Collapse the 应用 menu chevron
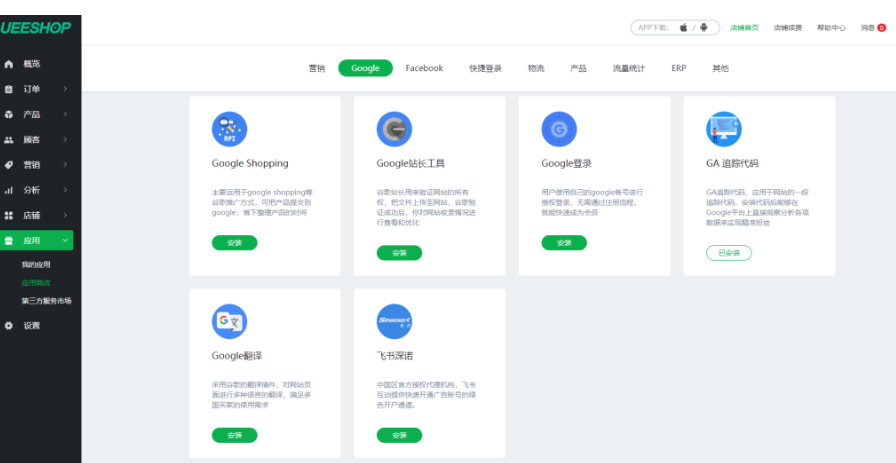The width and height of the screenshot is (896, 463). tap(65, 241)
